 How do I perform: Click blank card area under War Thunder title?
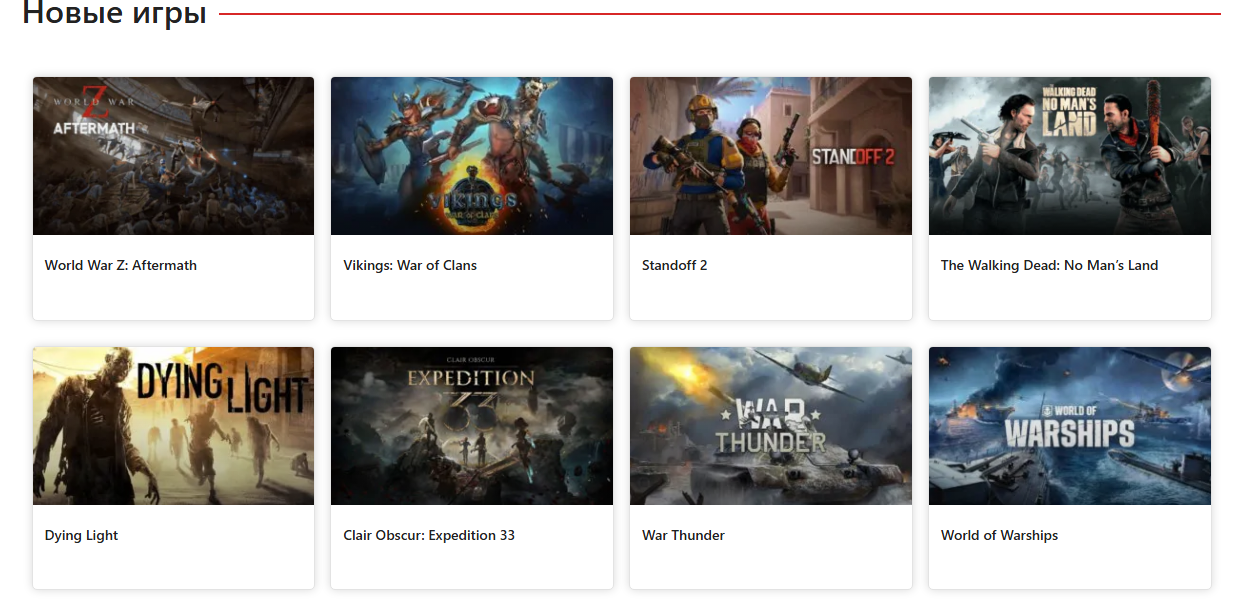pyautogui.click(x=771, y=568)
